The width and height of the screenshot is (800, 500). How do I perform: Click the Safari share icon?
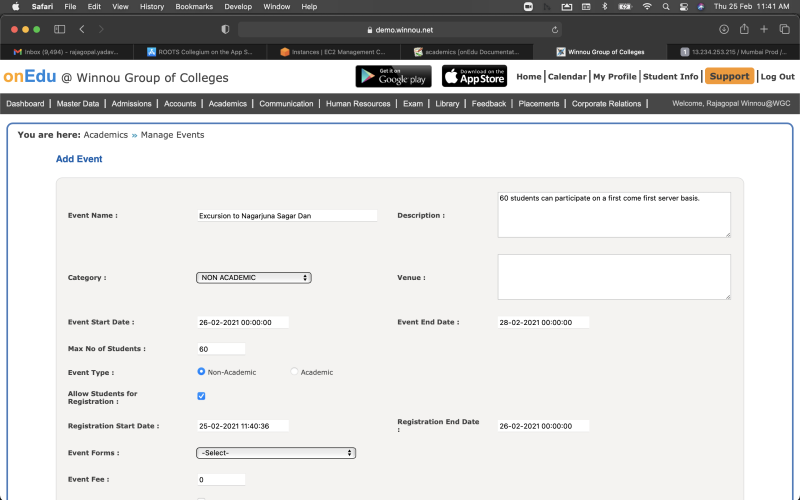pos(744,30)
